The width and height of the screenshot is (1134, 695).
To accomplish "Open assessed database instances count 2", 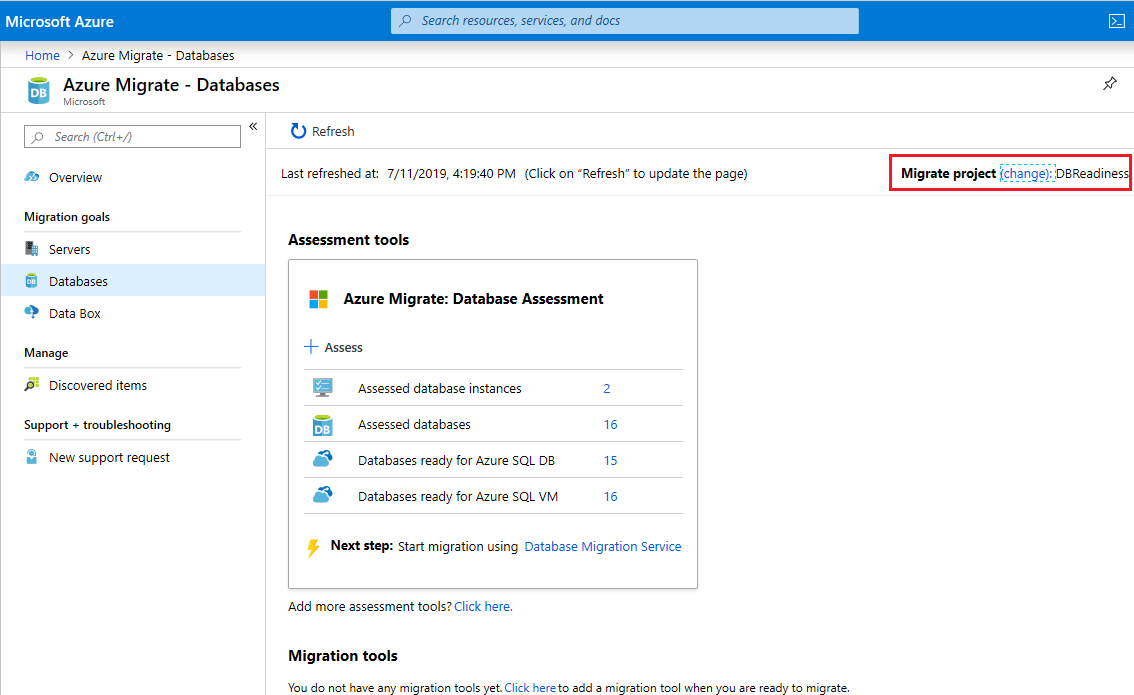I will pyautogui.click(x=607, y=388).
